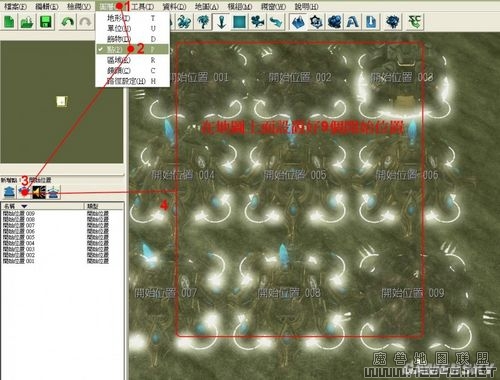Select list row 開始位置 001
The height and width of the screenshot is (380, 500).
pos(62,261)
